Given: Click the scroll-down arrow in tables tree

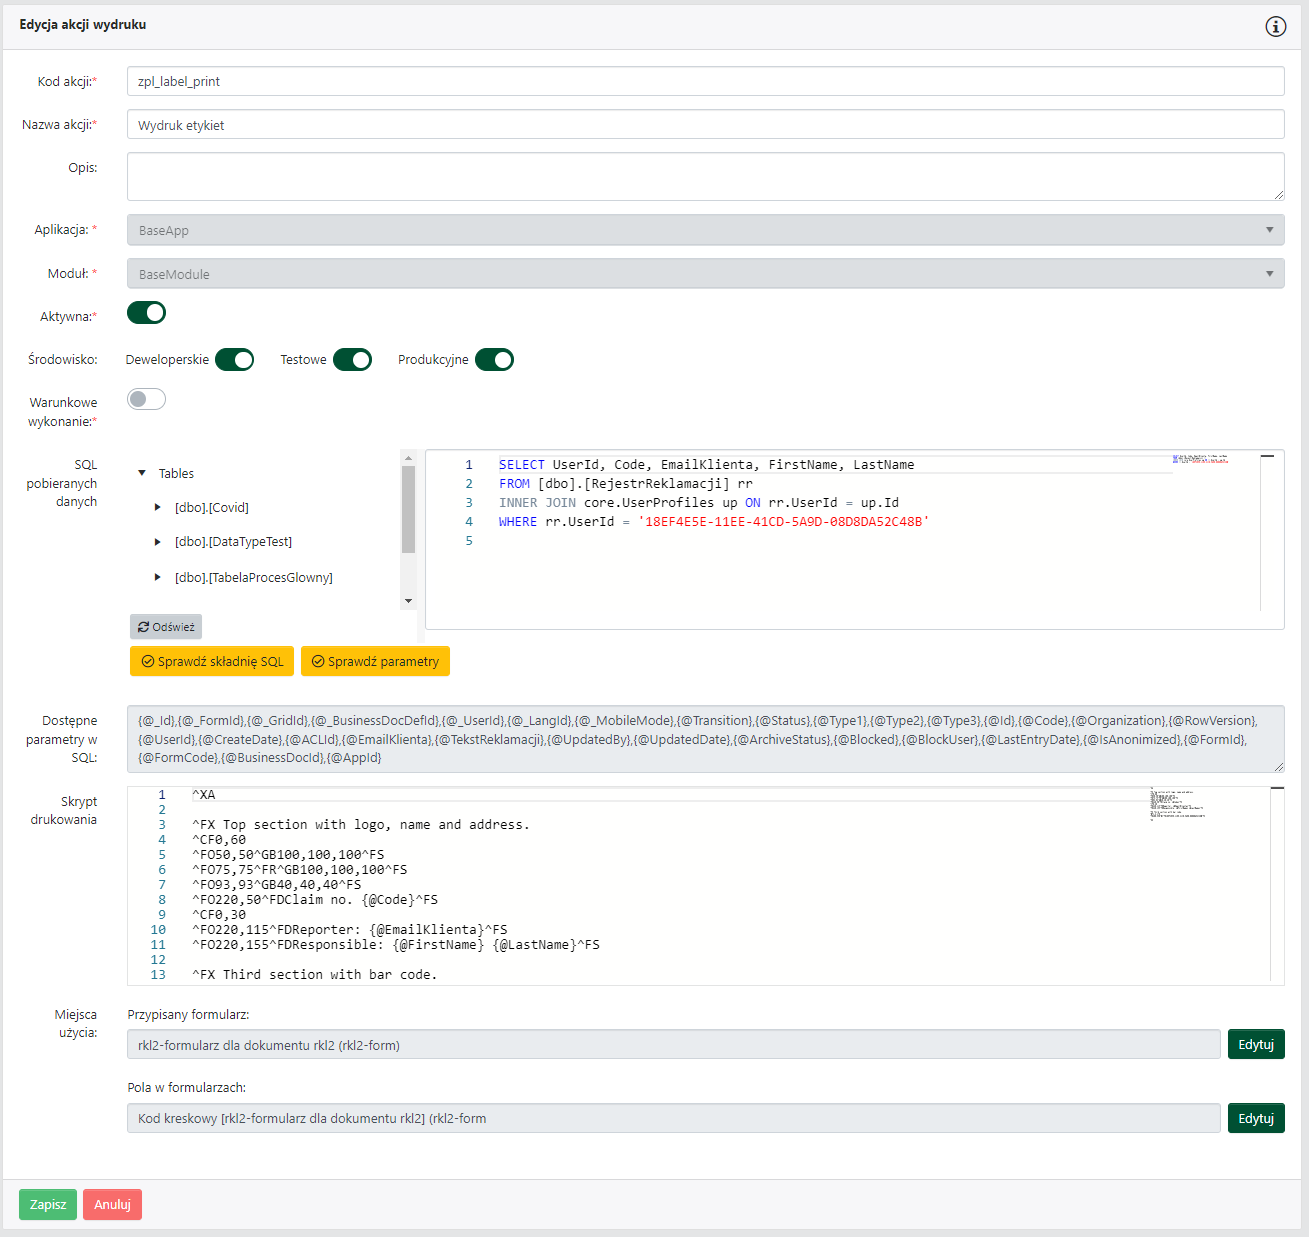Looking at the screenshot, I should pos(408,601).
